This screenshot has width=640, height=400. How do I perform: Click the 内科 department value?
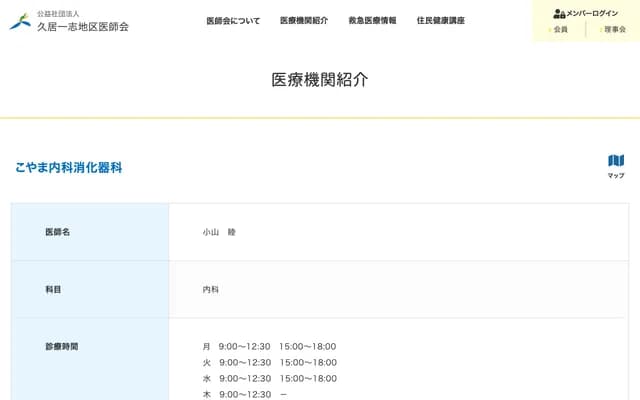pyautogui.click(x=211, y=289)
